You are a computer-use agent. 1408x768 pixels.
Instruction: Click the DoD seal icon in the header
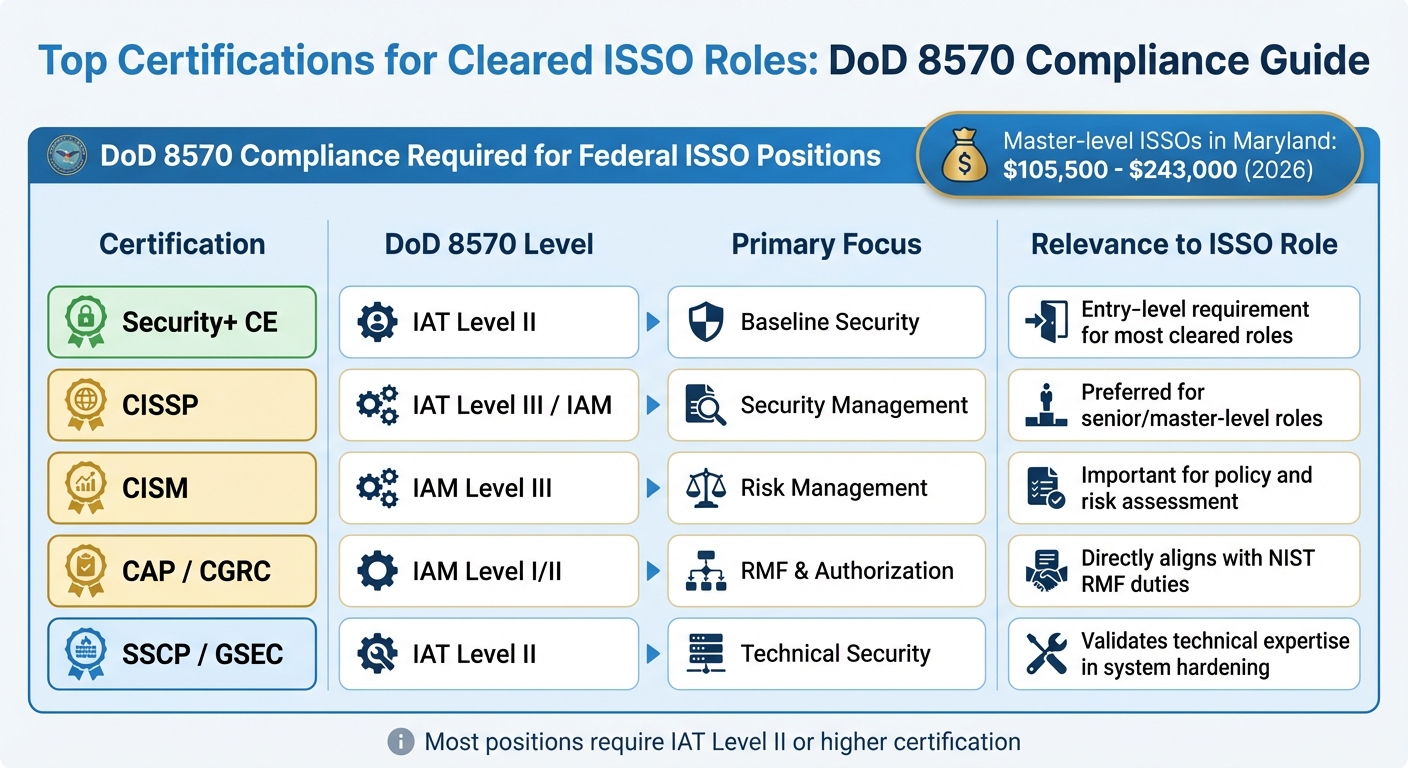coord(66,156)
